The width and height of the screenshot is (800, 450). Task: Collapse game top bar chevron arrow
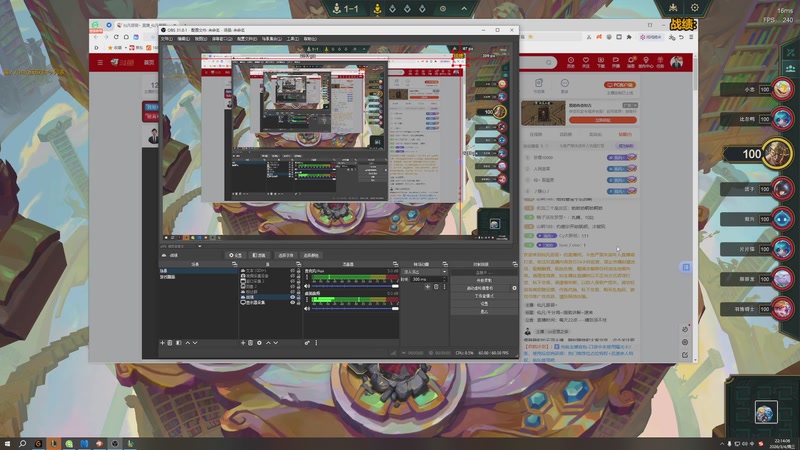464,8
